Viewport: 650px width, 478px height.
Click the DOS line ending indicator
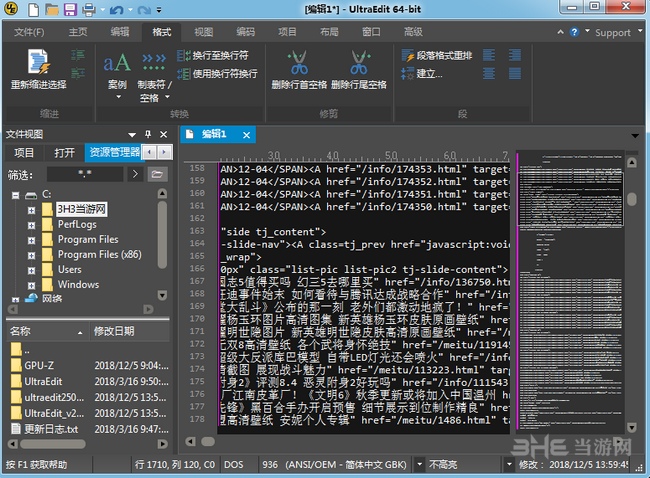[234, 464]
